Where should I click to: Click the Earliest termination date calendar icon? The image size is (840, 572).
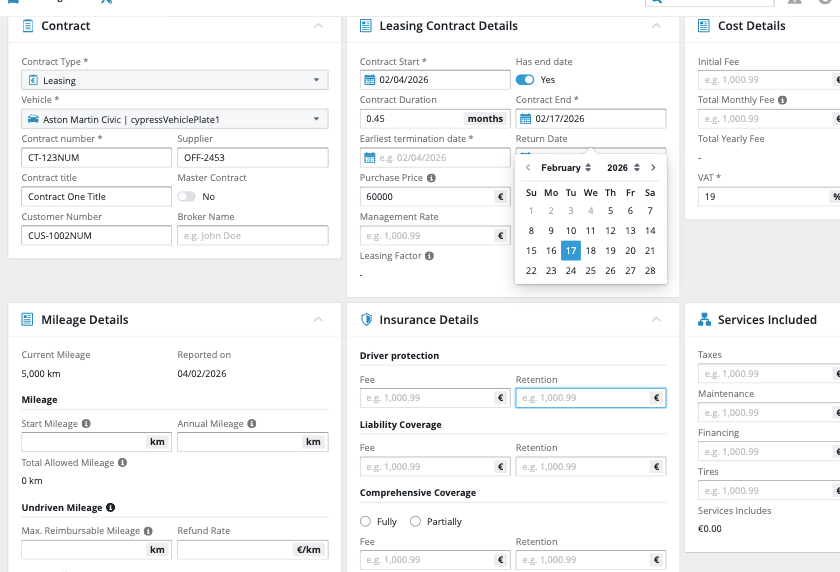coord(370,158)
